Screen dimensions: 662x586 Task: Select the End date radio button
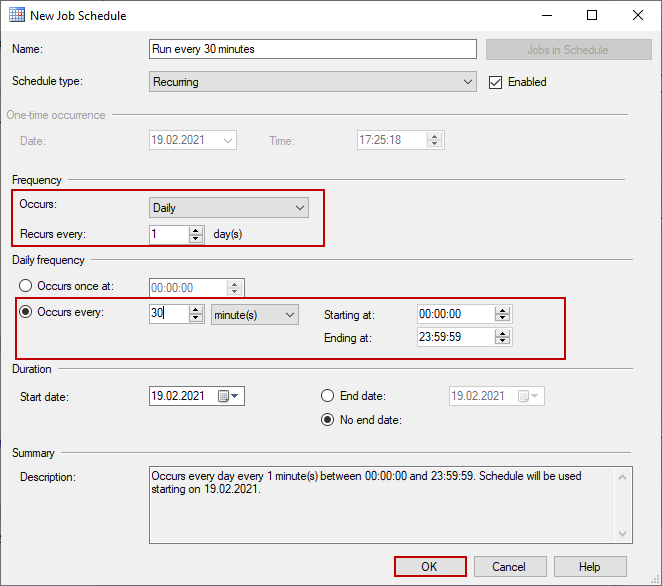pos(328,396)
